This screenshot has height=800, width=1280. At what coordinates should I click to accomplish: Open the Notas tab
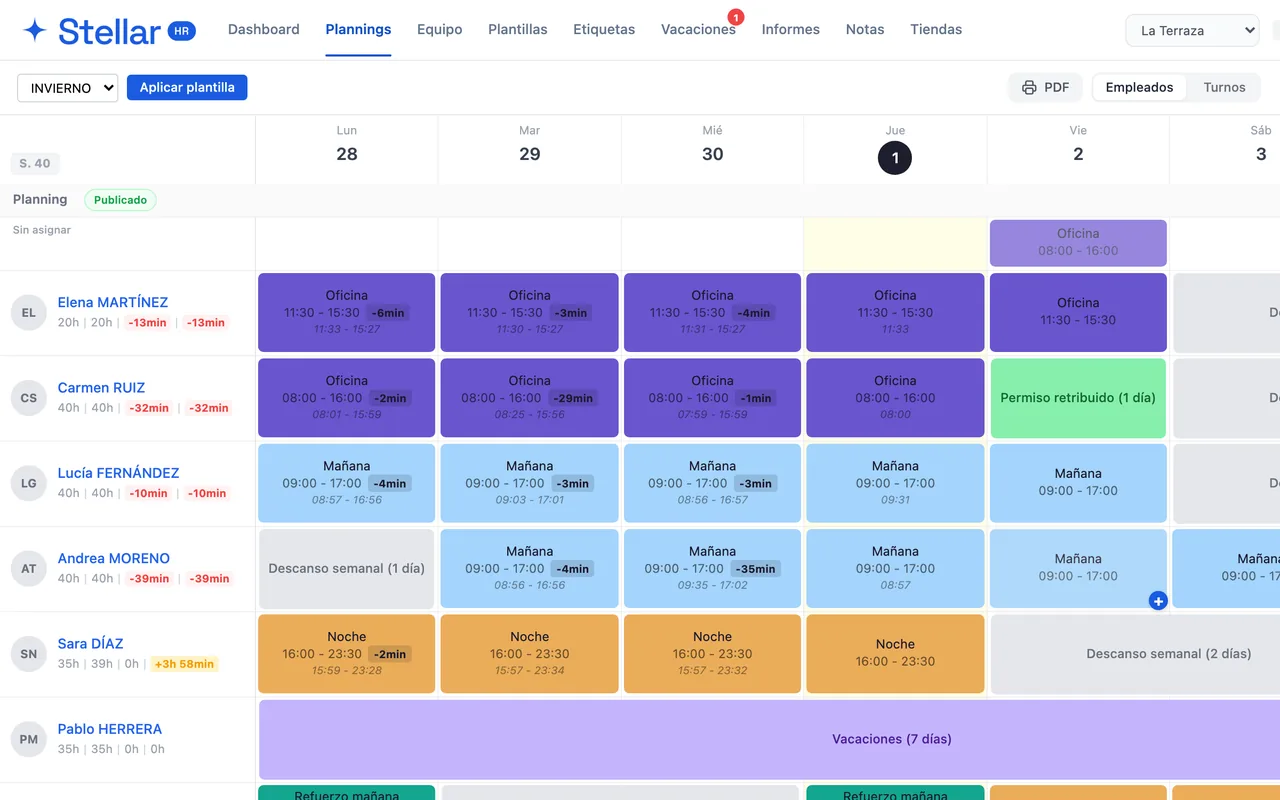(x=865, y=30)
